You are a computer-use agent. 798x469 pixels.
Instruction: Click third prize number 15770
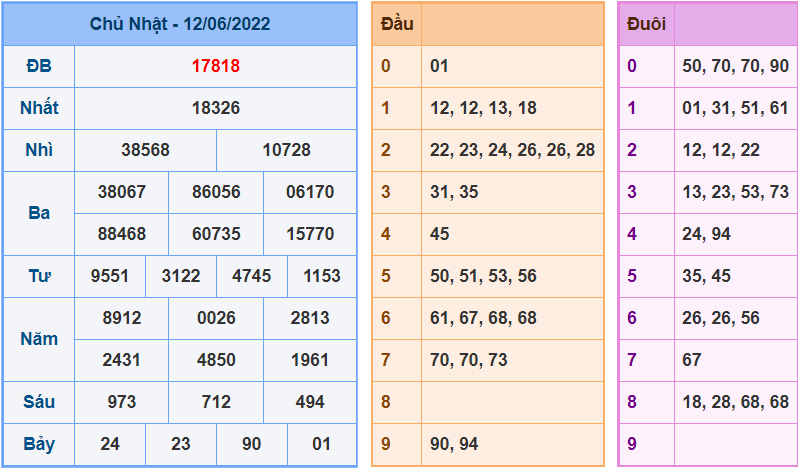pos(310,234)
